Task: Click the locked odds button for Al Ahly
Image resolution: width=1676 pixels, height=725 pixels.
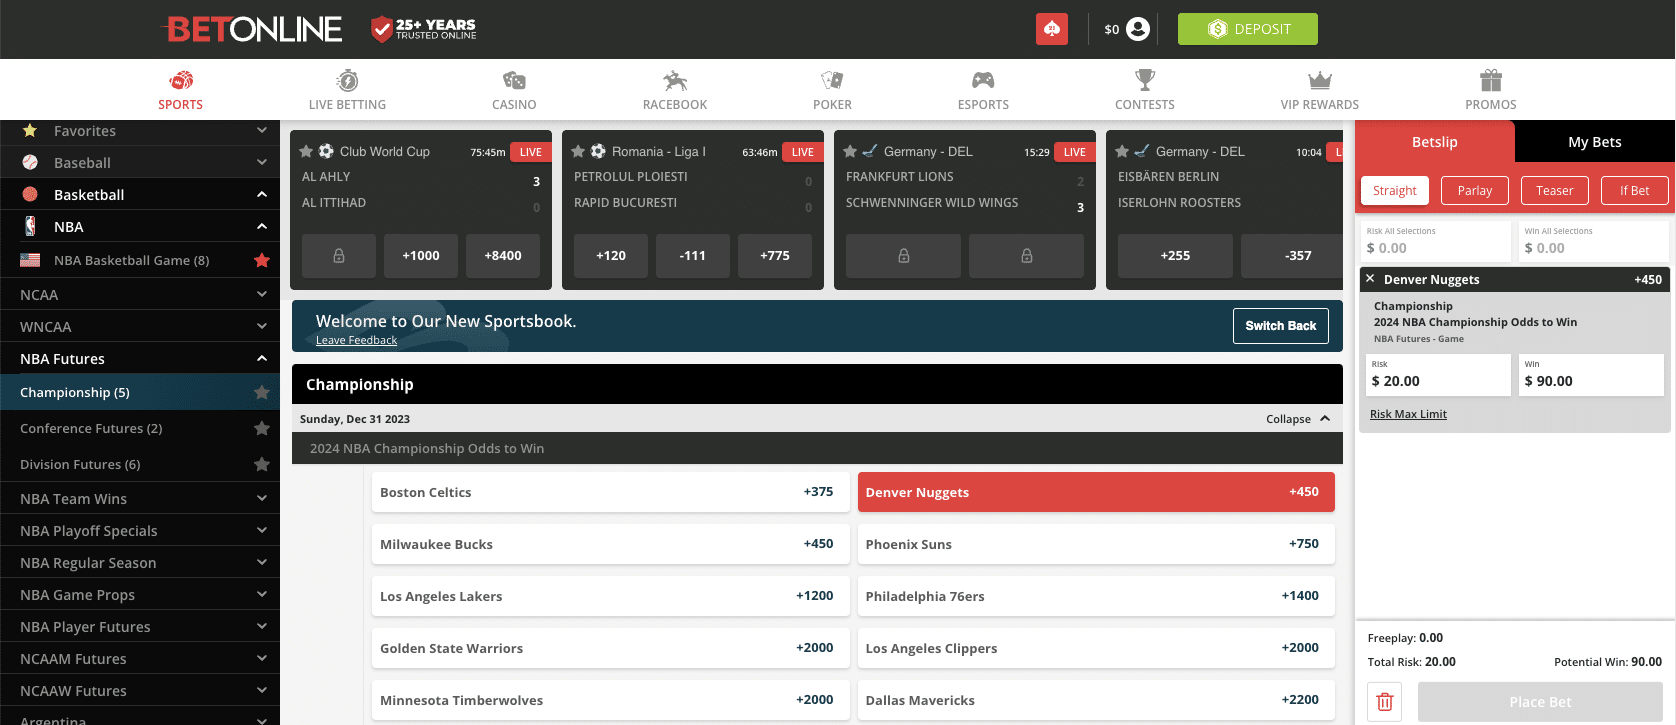Action: pyautogui.click(x=339, y=256)
